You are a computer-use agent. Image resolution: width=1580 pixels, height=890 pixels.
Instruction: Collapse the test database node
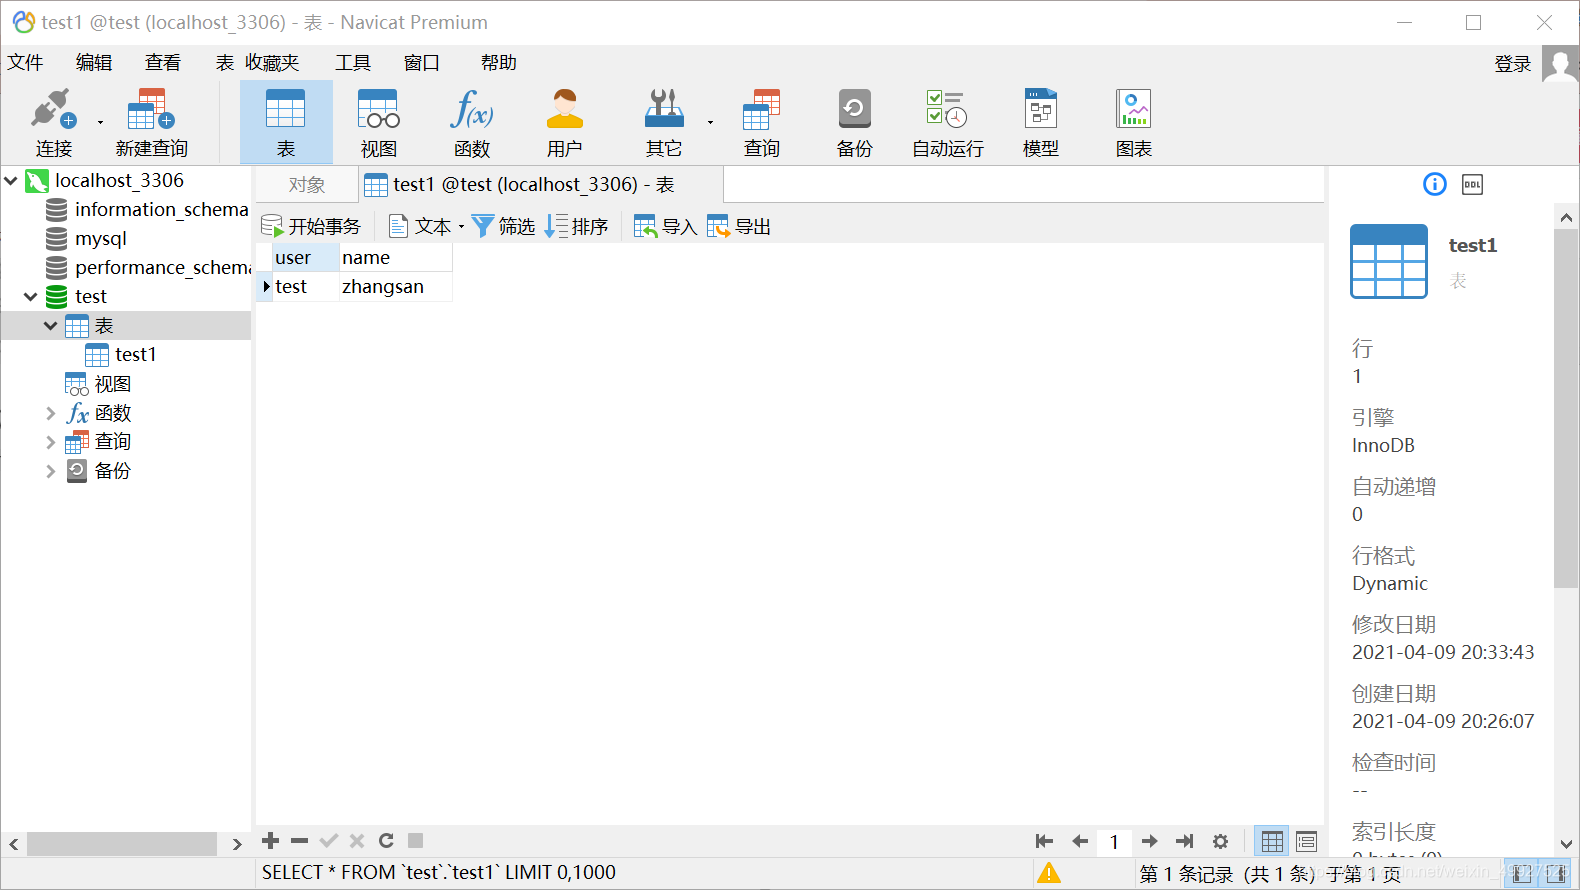[30, 297]
